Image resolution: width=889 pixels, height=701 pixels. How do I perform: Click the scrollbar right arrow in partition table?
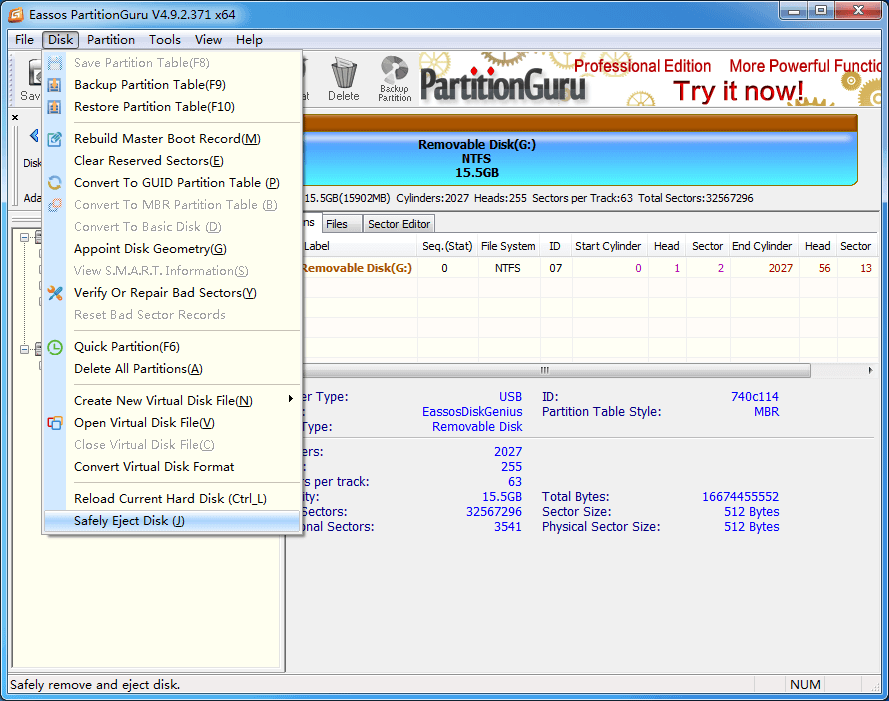click(x=871, y=370)
